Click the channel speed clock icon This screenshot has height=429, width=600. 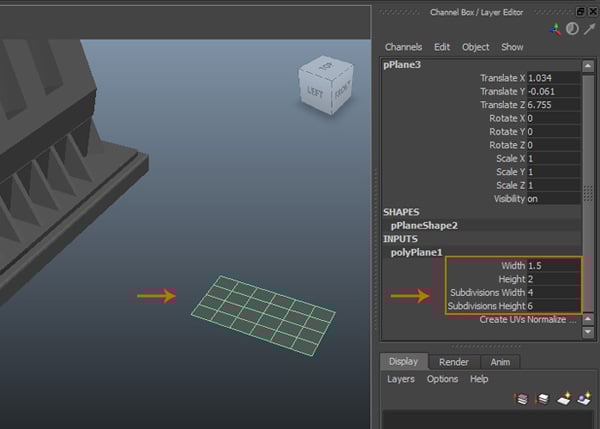coord(571,29)
